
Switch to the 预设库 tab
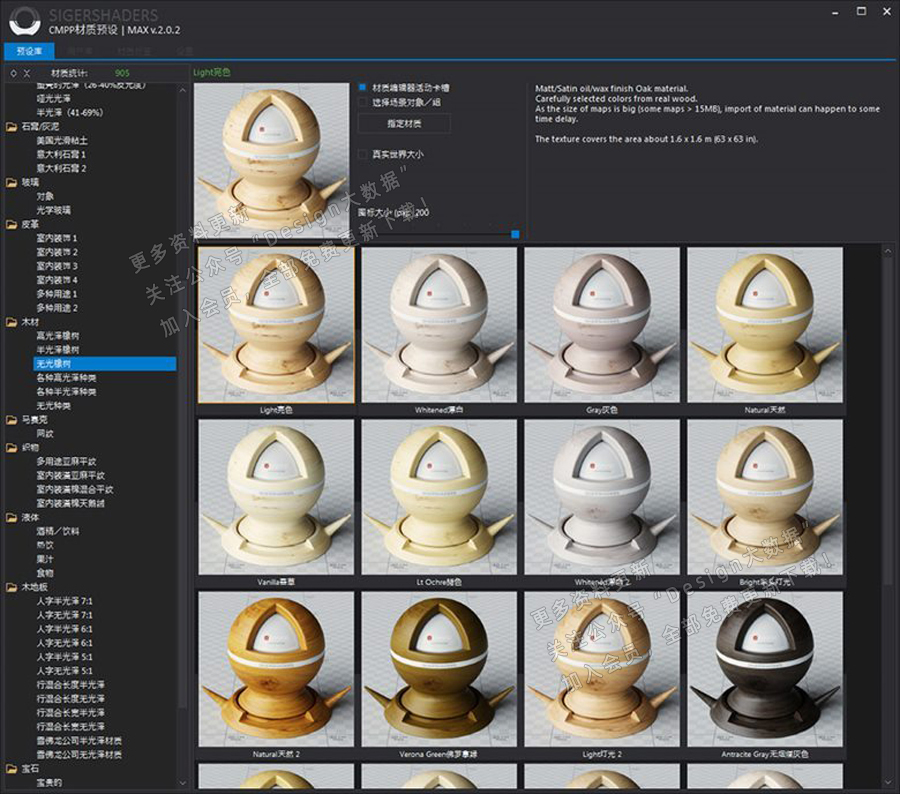(x=29, y=50)
